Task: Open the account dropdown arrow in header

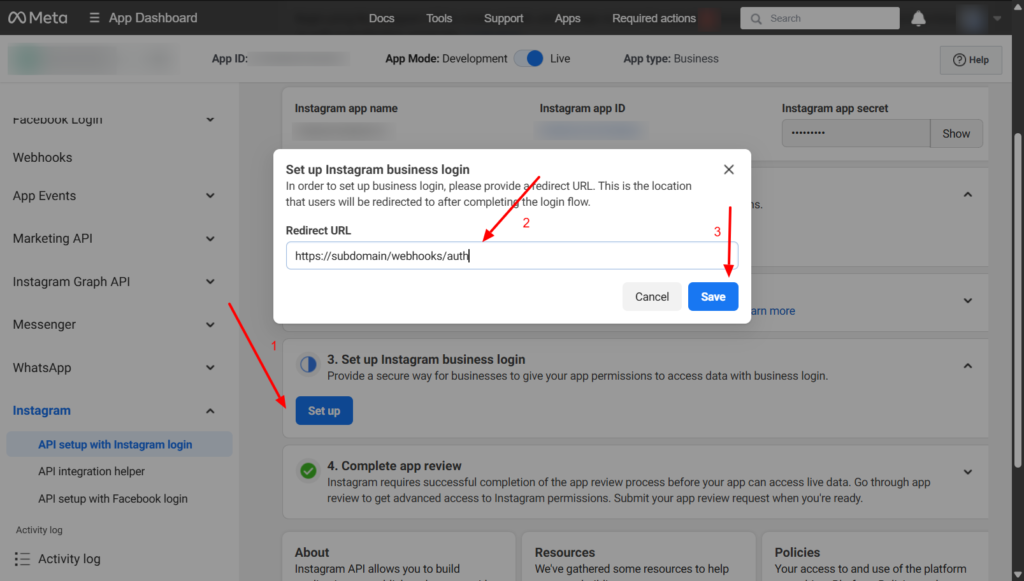Action: click(997, 19)
